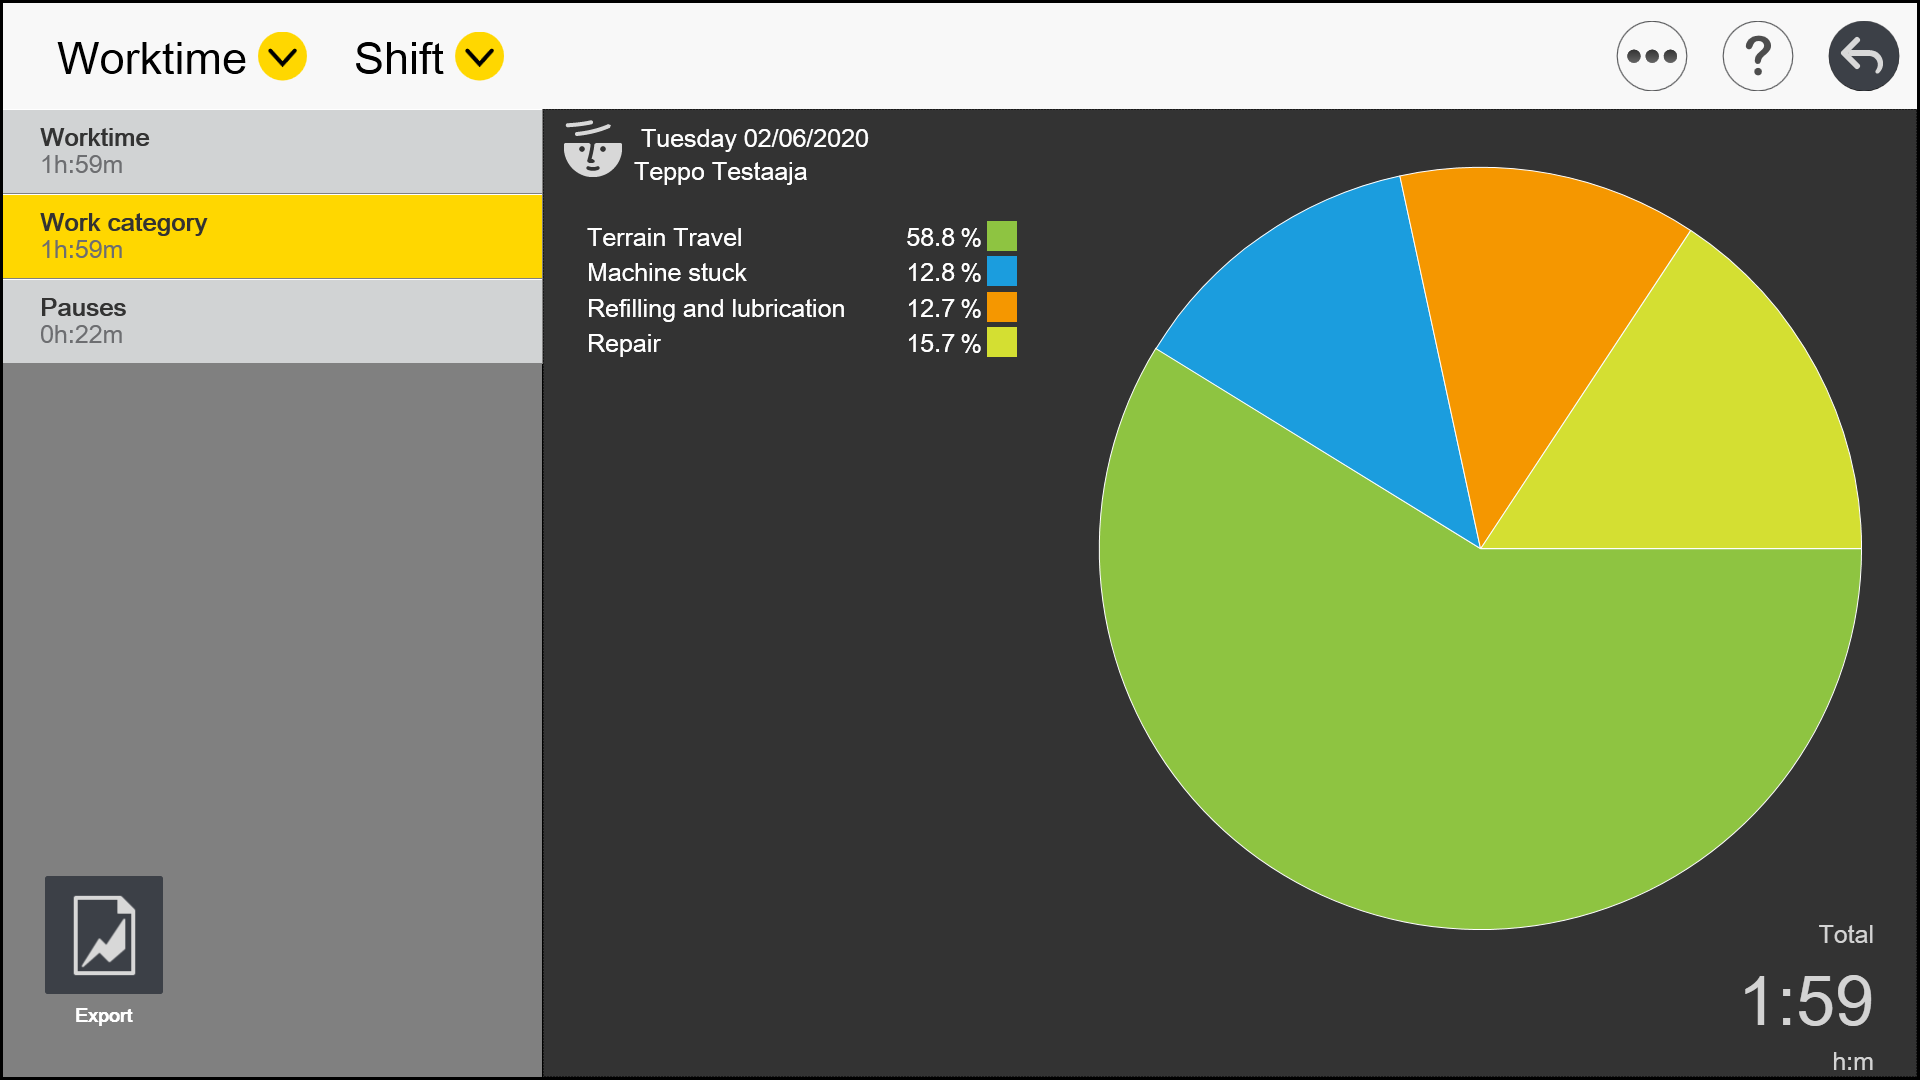The height and width of the screenshot is (1080, 1920).
Task: Click the Export report icon
Action: pos(104,935)
